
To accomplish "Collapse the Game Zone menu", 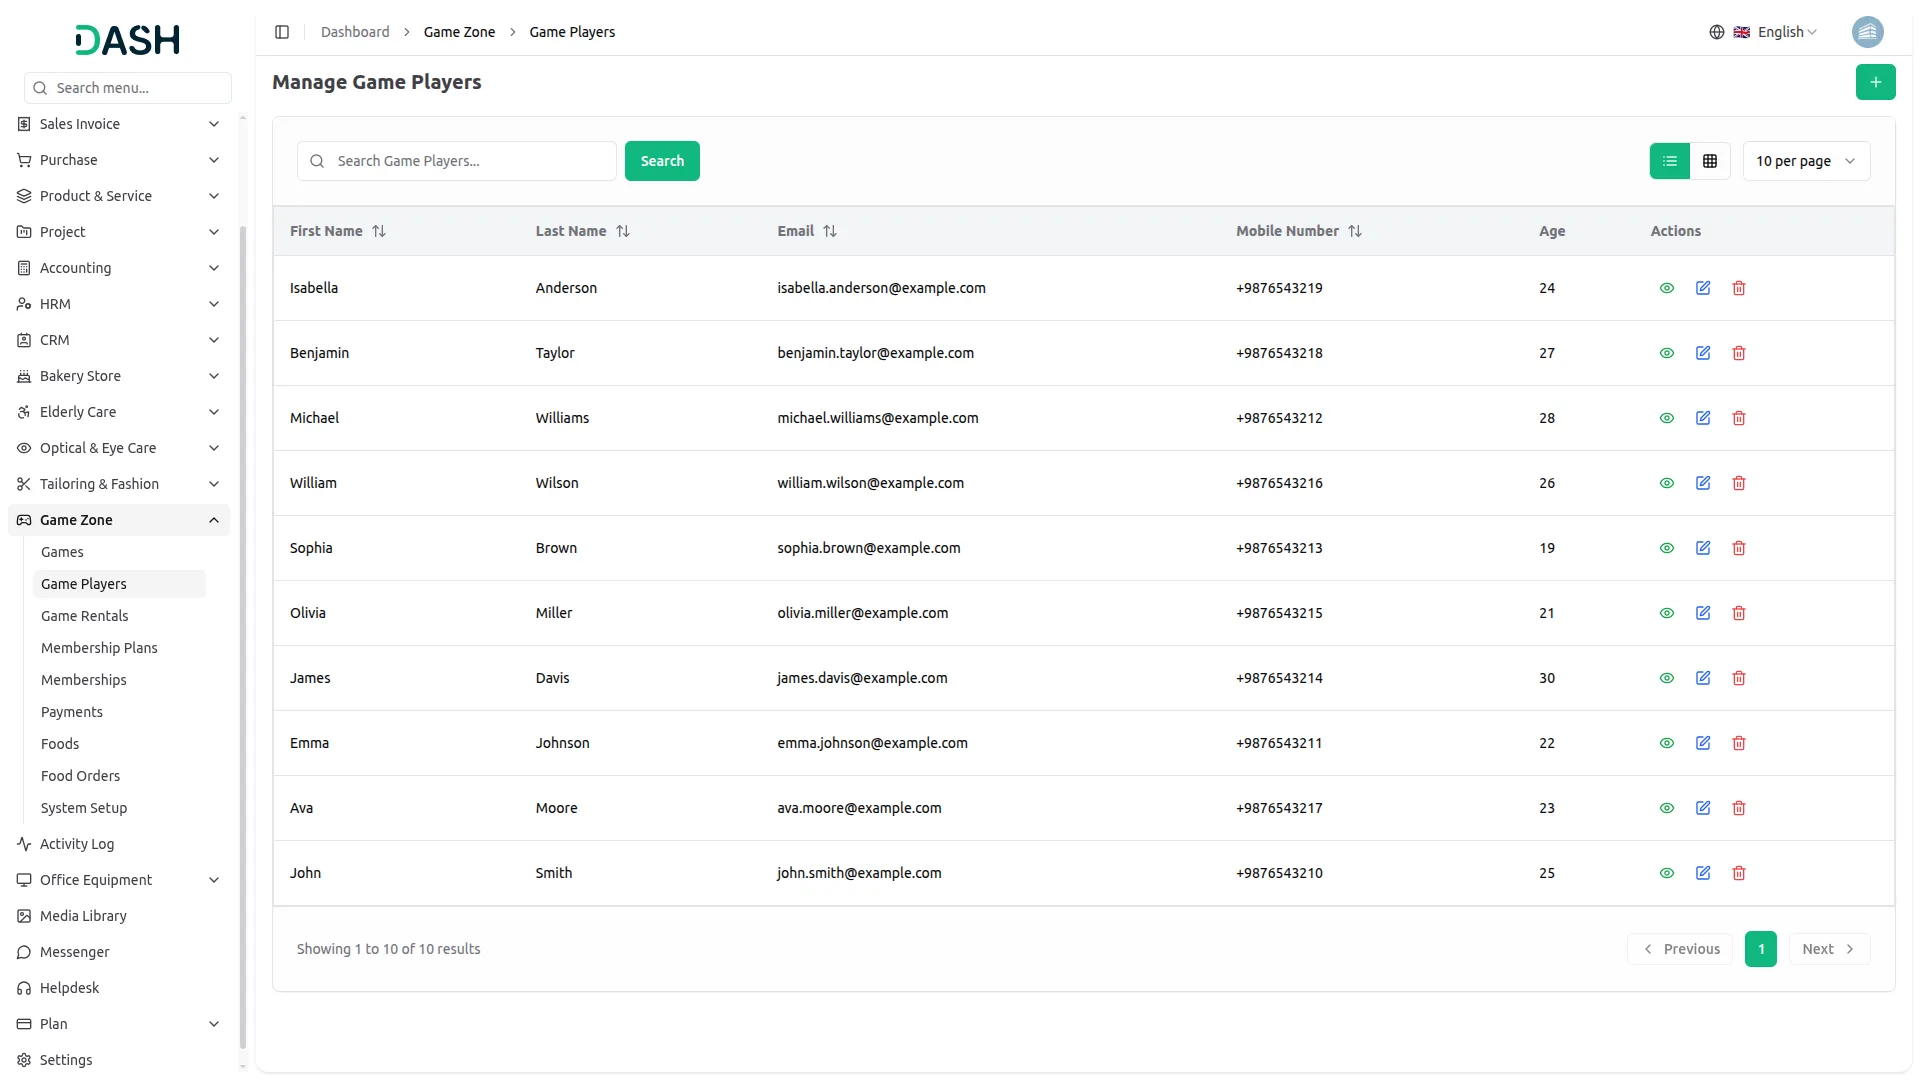I will pyautogui.click(x=119, y=520).
